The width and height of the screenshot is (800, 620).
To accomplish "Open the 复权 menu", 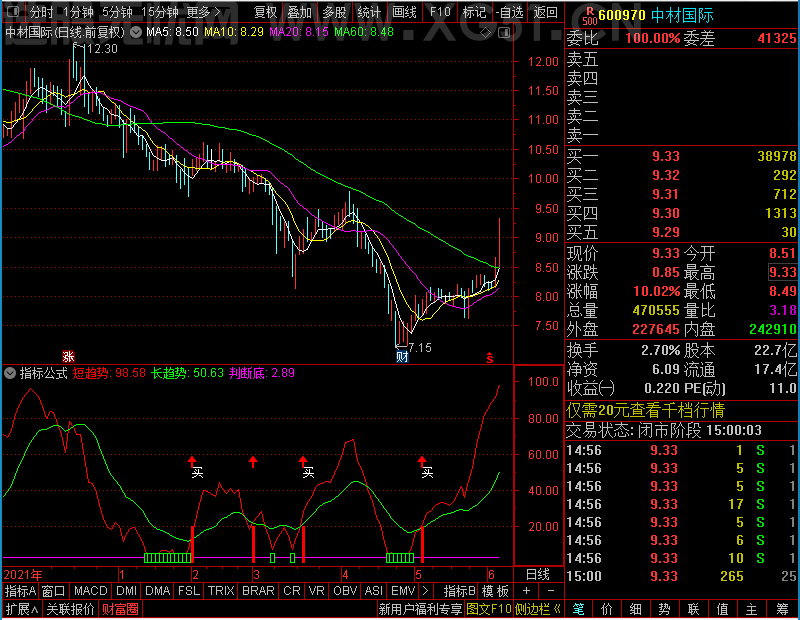I will pos(265,12).
